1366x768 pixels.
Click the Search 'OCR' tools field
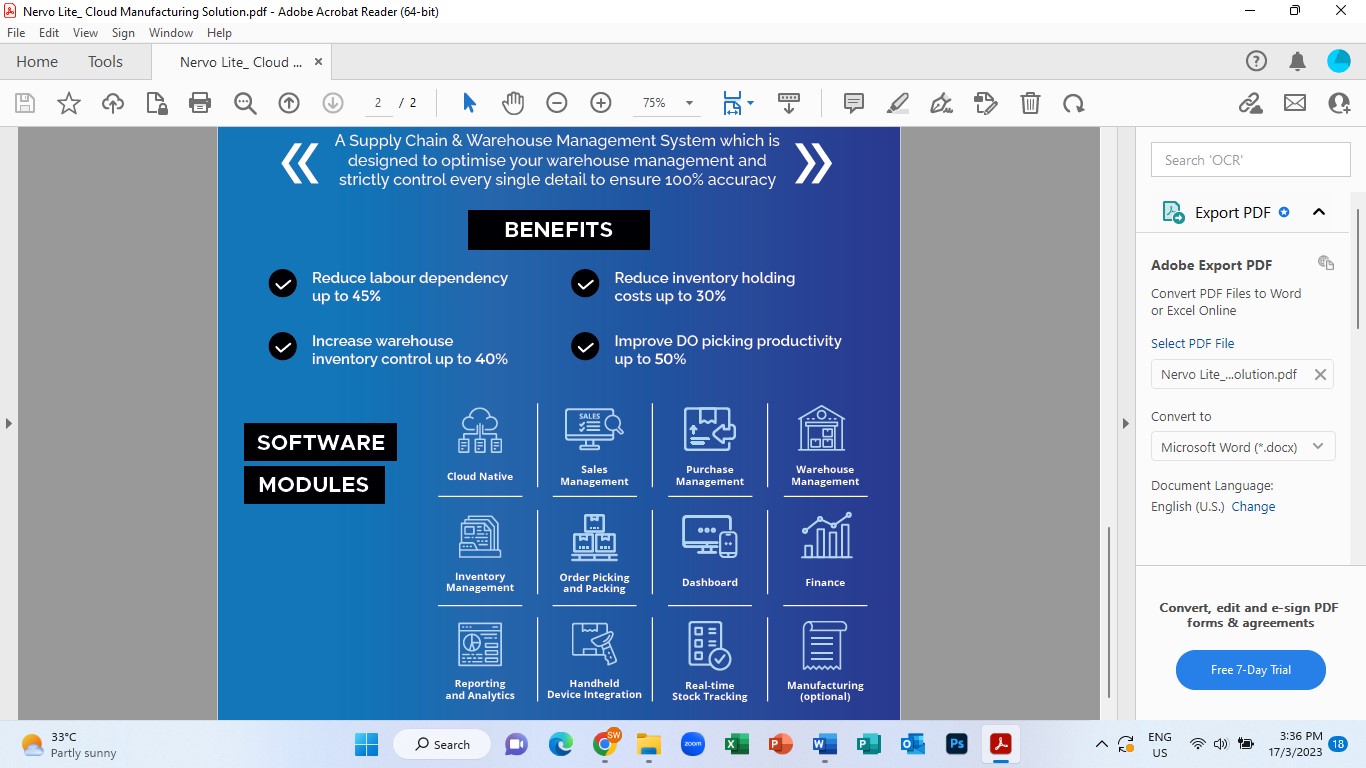pos(1250,160)
